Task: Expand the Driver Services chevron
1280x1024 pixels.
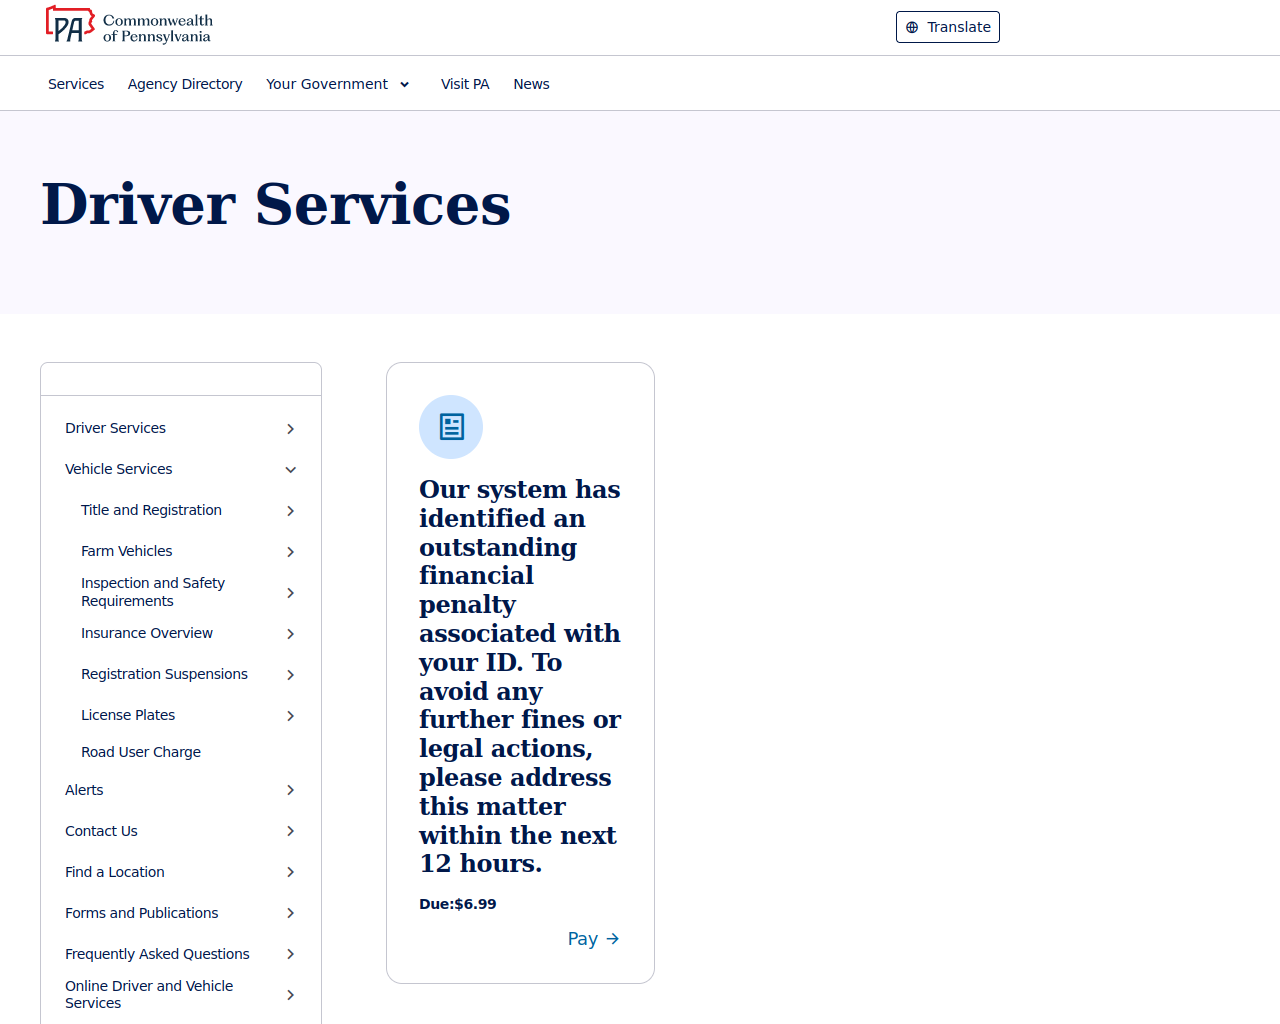Action: click(x=290, y=429)
